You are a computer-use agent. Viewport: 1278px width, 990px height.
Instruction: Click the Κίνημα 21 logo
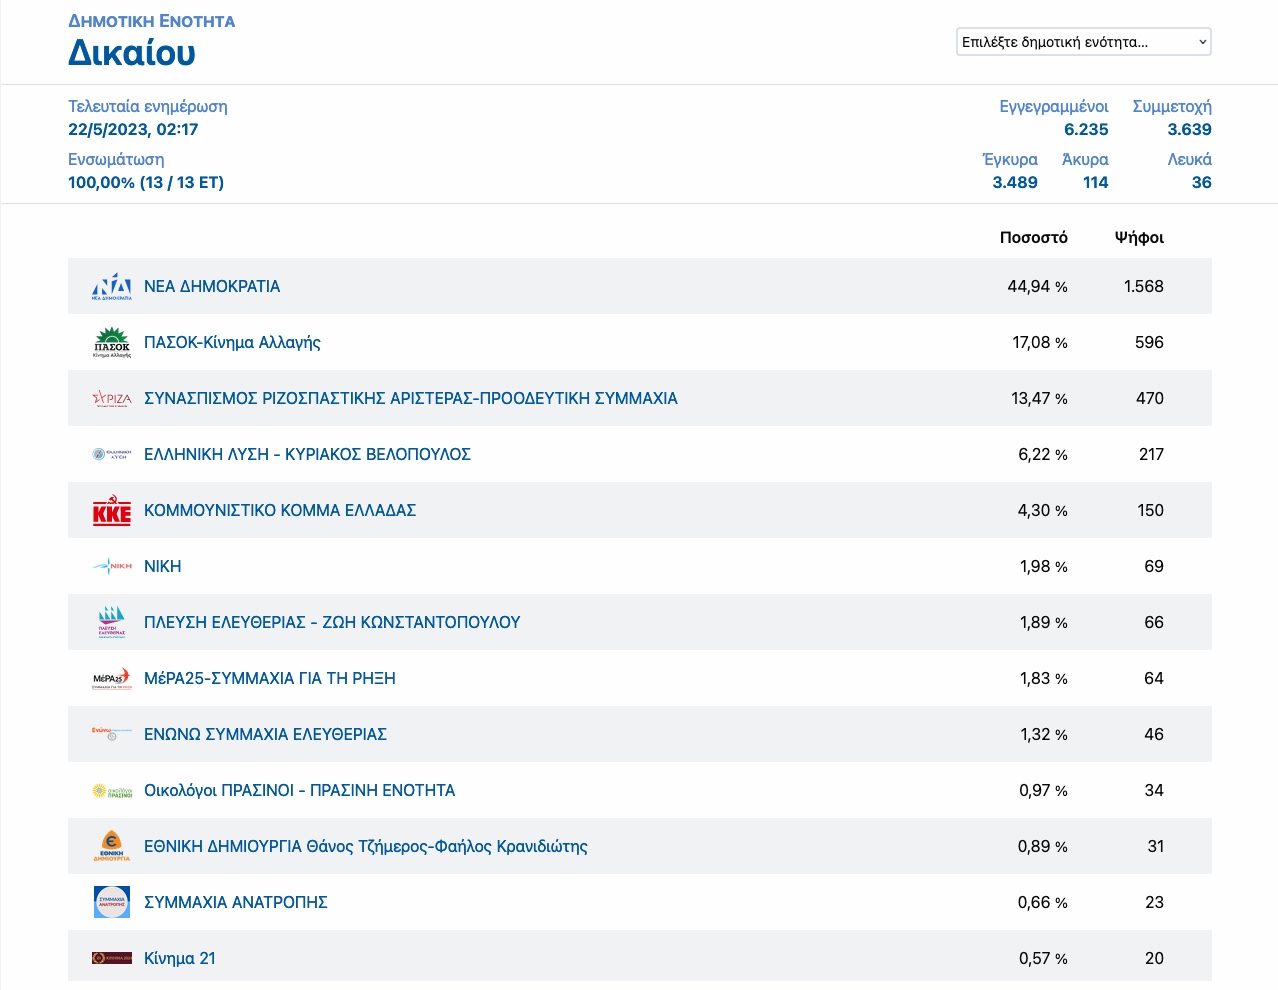(112, 958)
